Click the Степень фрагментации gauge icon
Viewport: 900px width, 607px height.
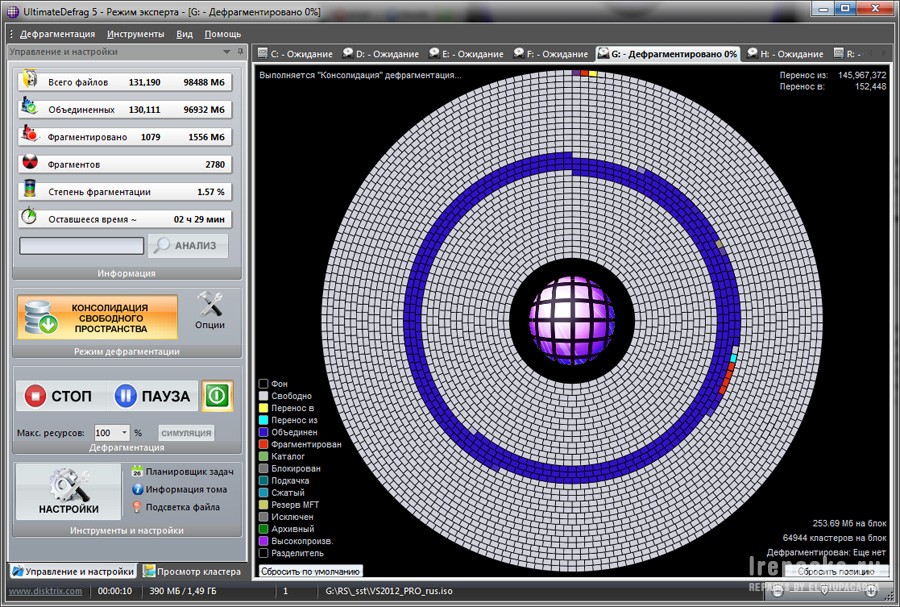pos(30,189)
